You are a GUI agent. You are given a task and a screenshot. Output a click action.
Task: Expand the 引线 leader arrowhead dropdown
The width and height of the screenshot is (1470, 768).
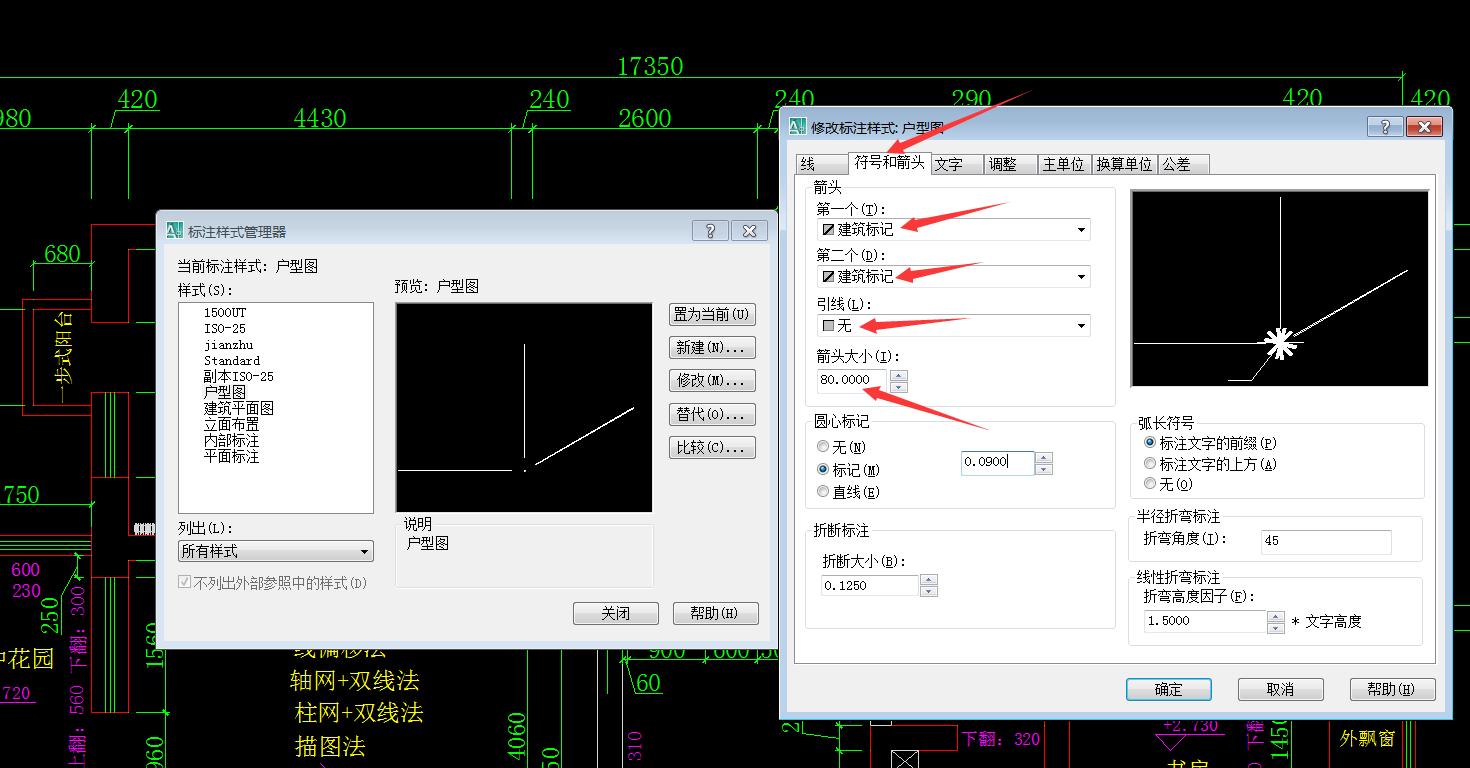(1080, 325)
